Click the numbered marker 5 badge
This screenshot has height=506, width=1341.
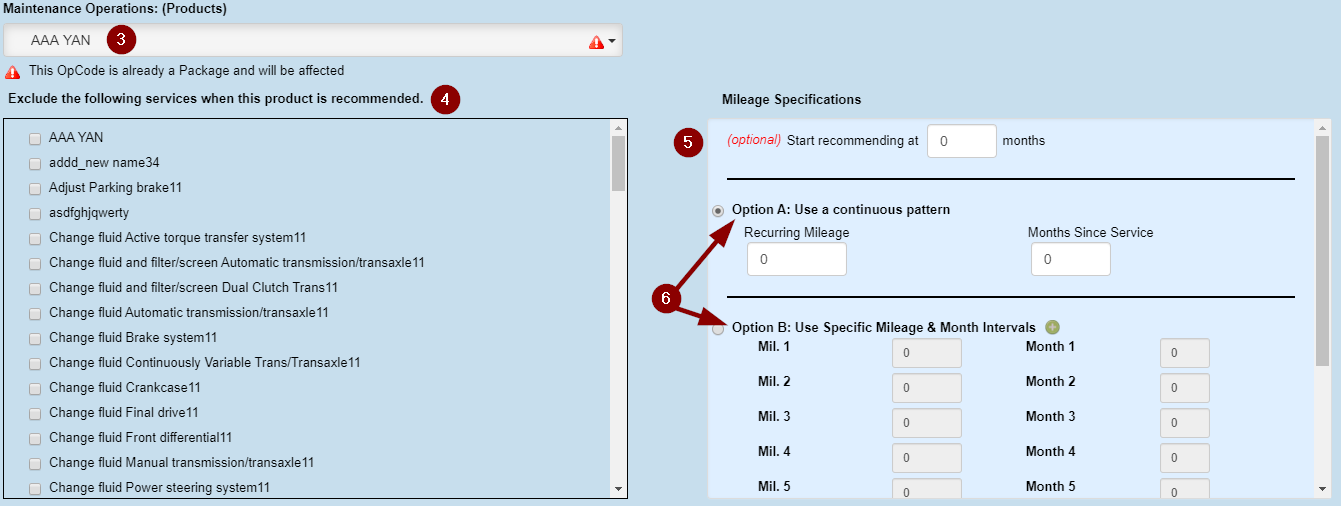coord(687,142)
